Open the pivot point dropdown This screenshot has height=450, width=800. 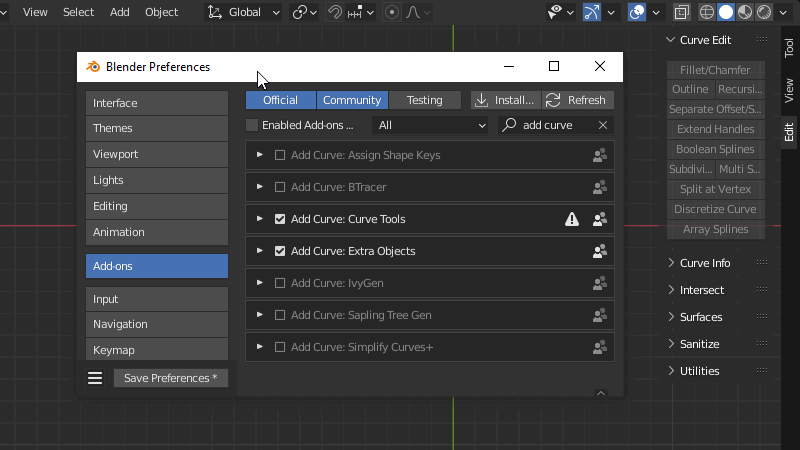point(305,12)
